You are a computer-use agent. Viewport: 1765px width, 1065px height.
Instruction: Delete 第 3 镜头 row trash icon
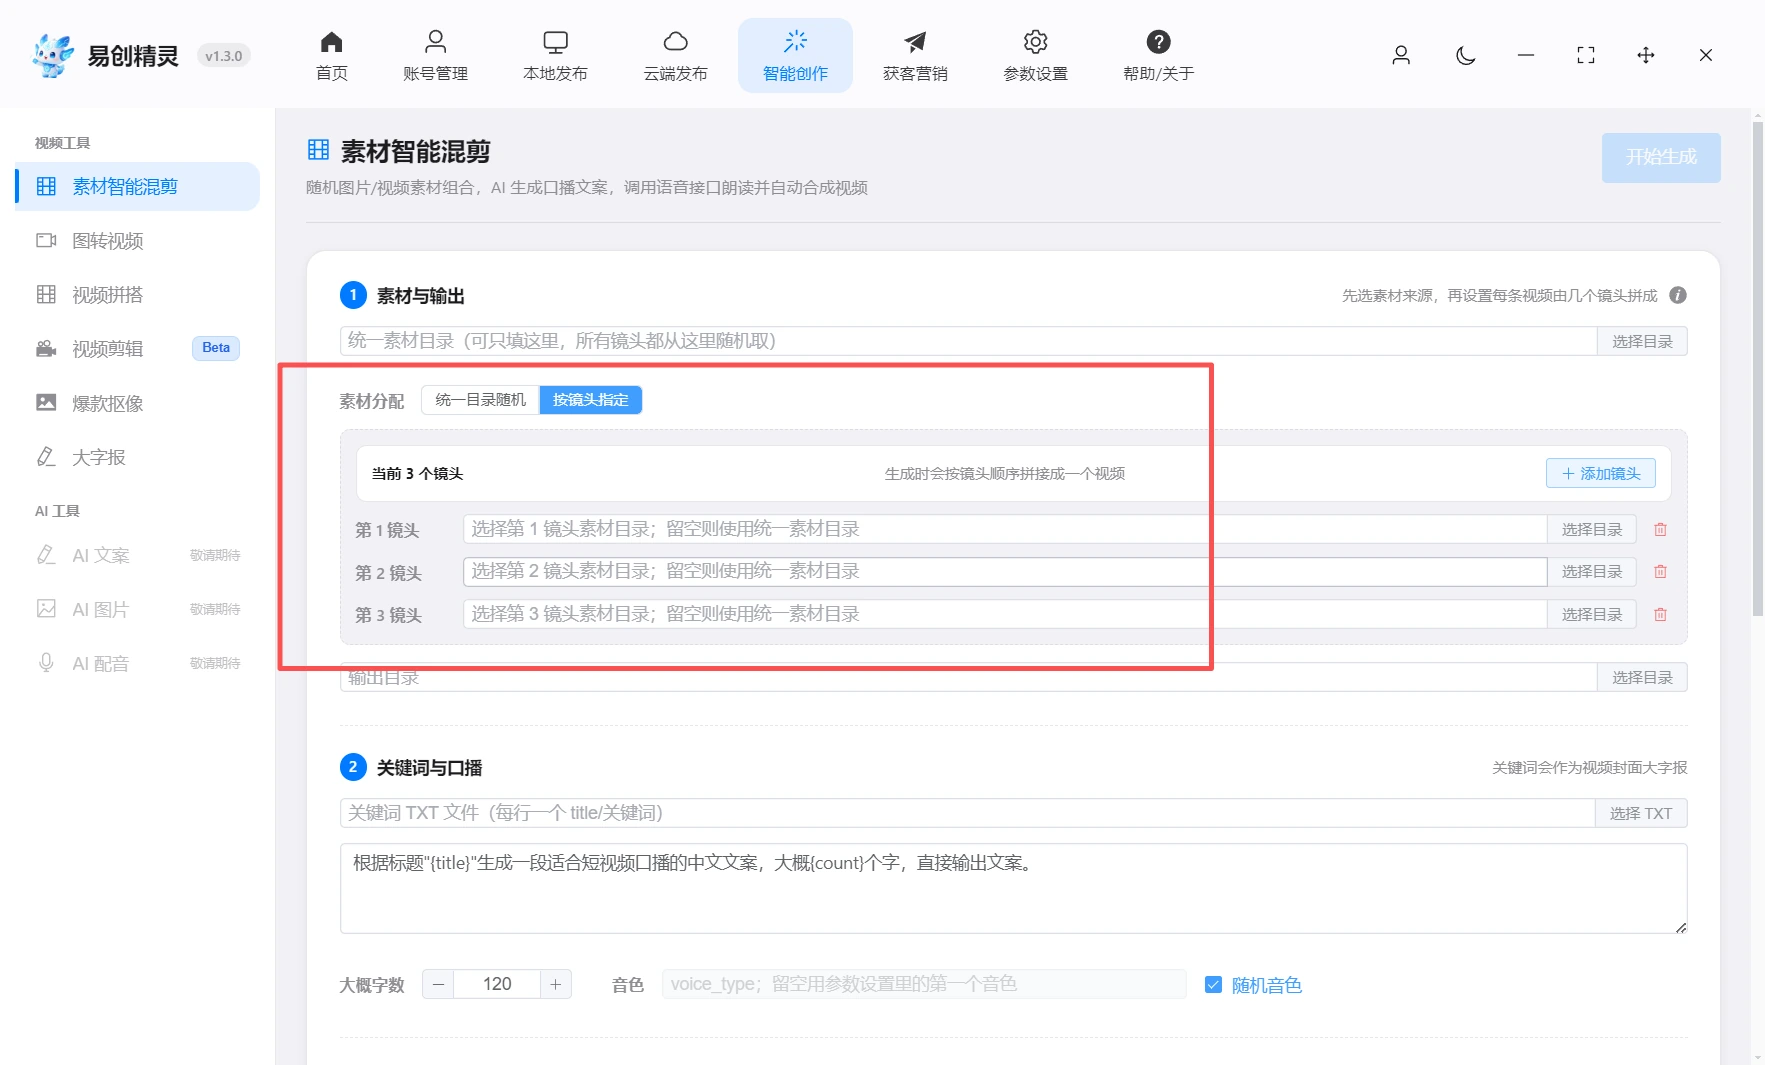pyautogui.click(x=1660, y=614)
